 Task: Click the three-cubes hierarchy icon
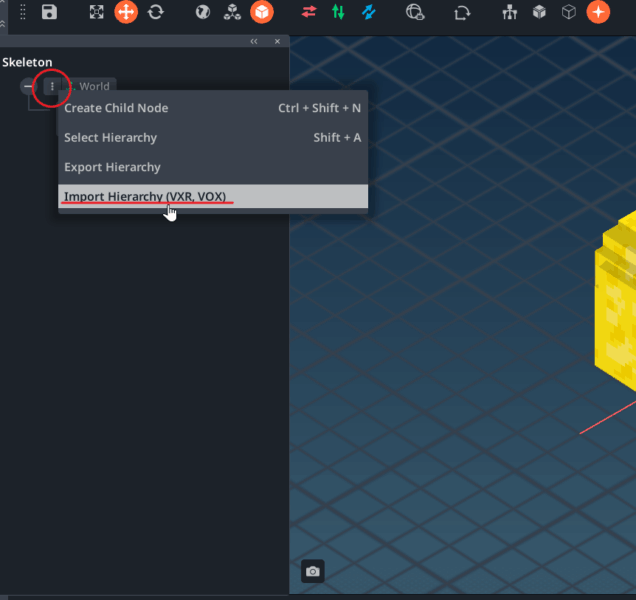232,12
